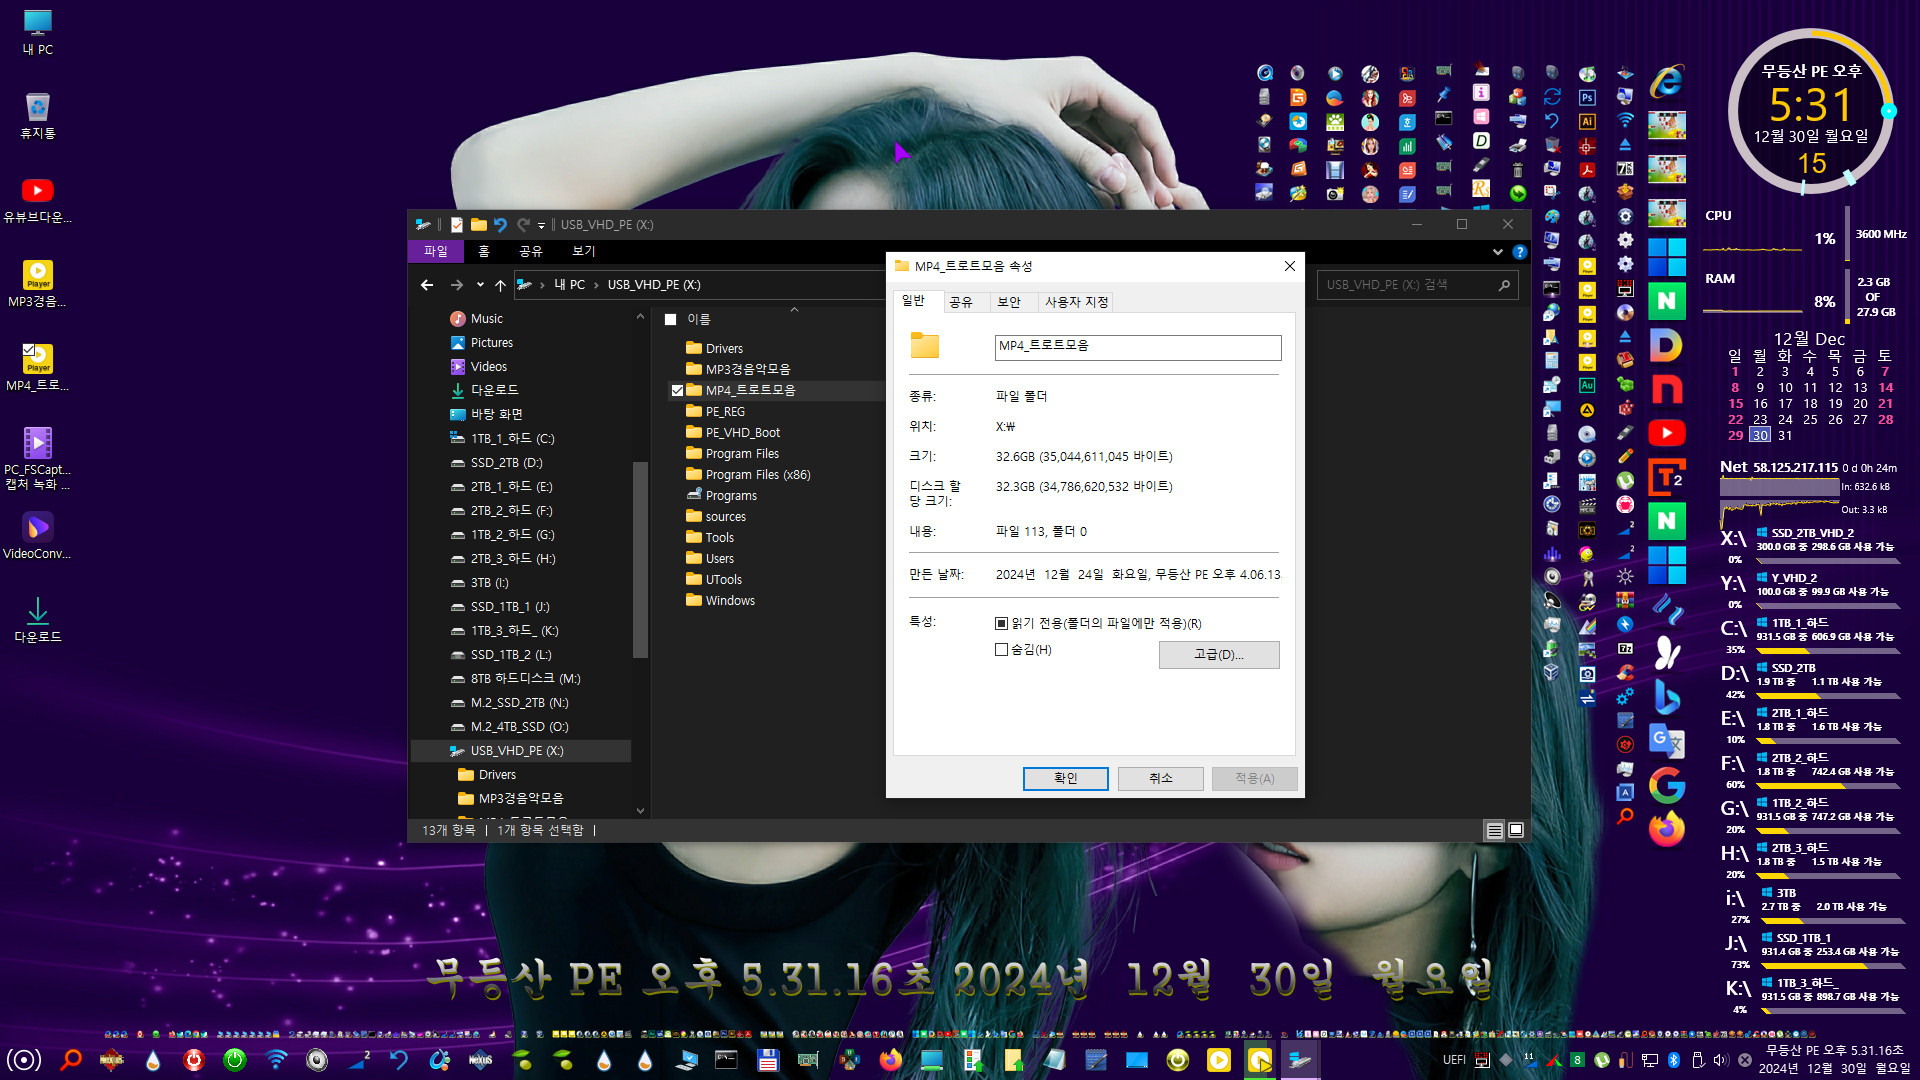Click the navigation pane down arrow
Screen dimensions: 1920x1080
pyautogui.click(x=640, y=811)
